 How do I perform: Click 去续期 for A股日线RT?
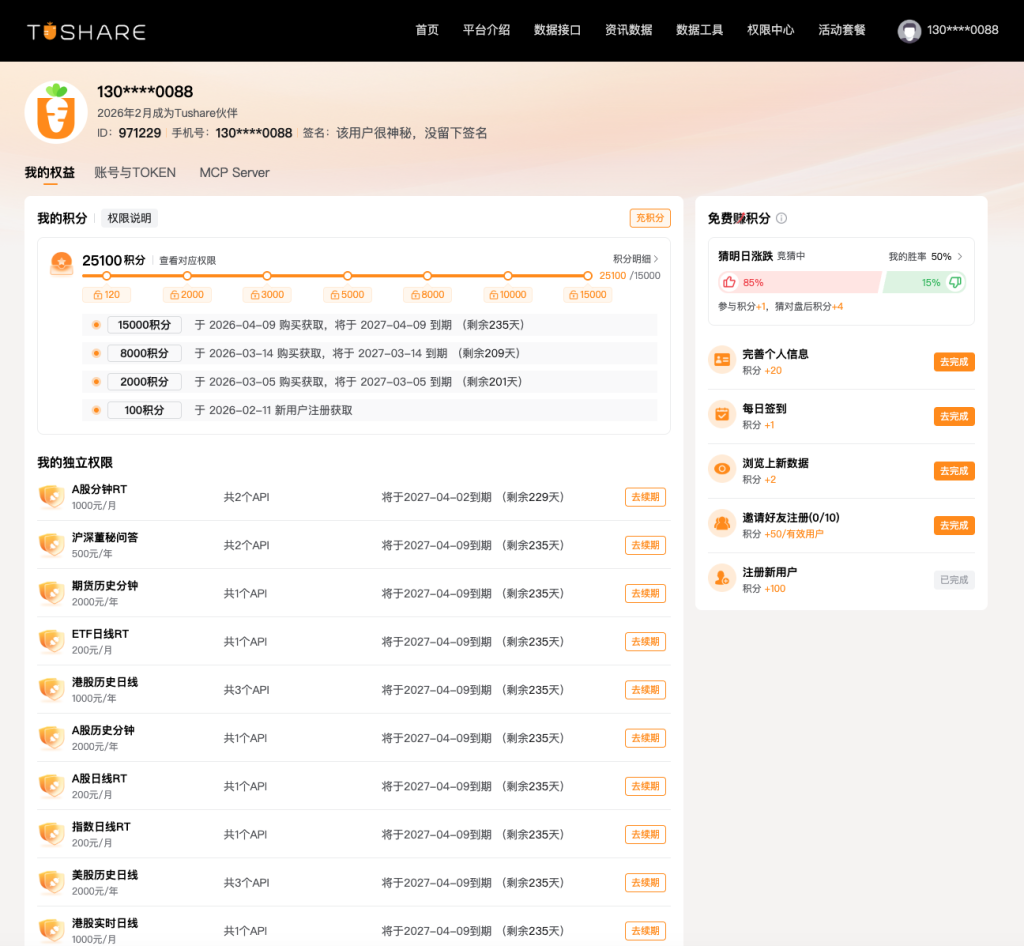pyautogui.click(x=645, y=786)
